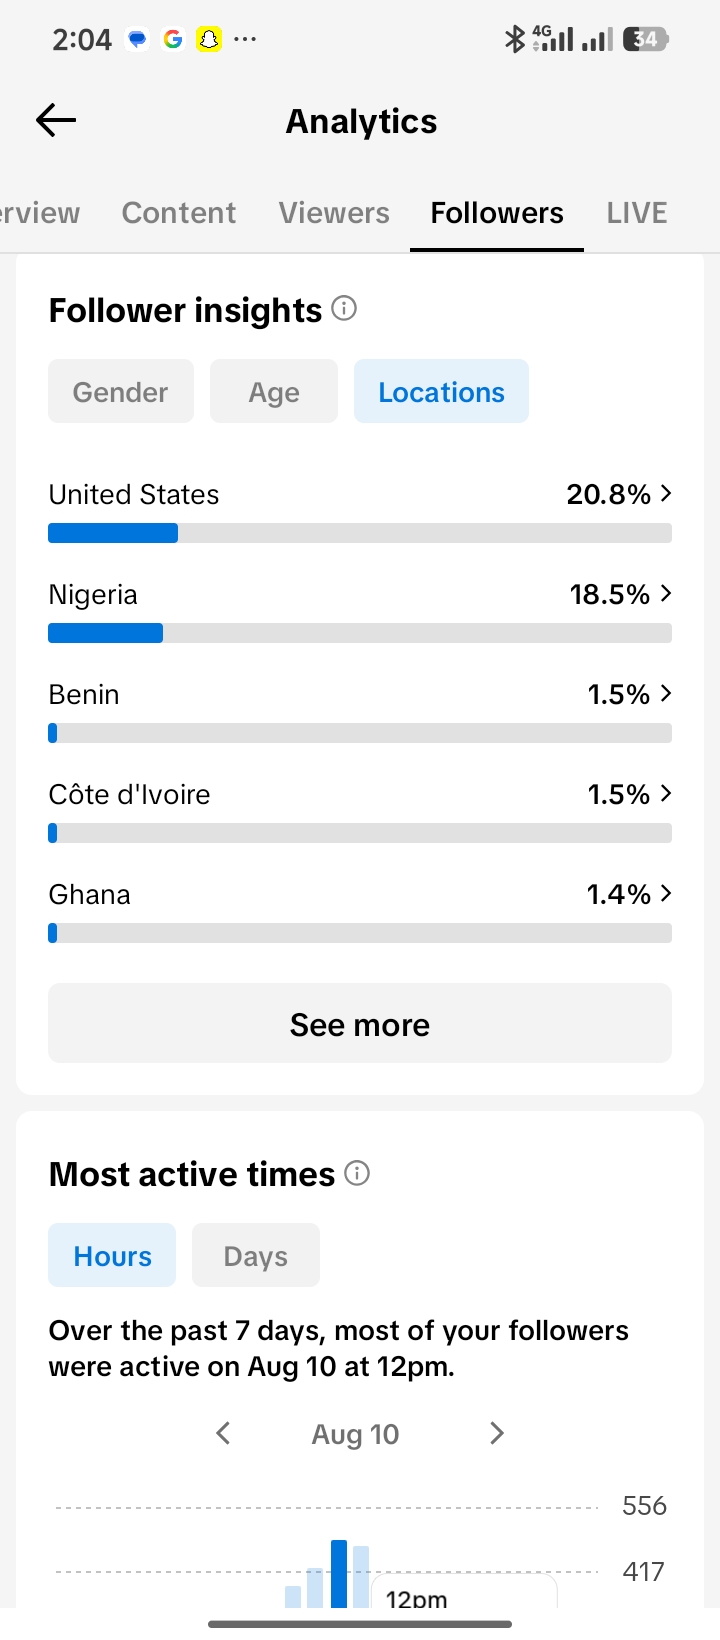Select the Age filter chip
Screen dimensions: 720x1640
point(274,391)
